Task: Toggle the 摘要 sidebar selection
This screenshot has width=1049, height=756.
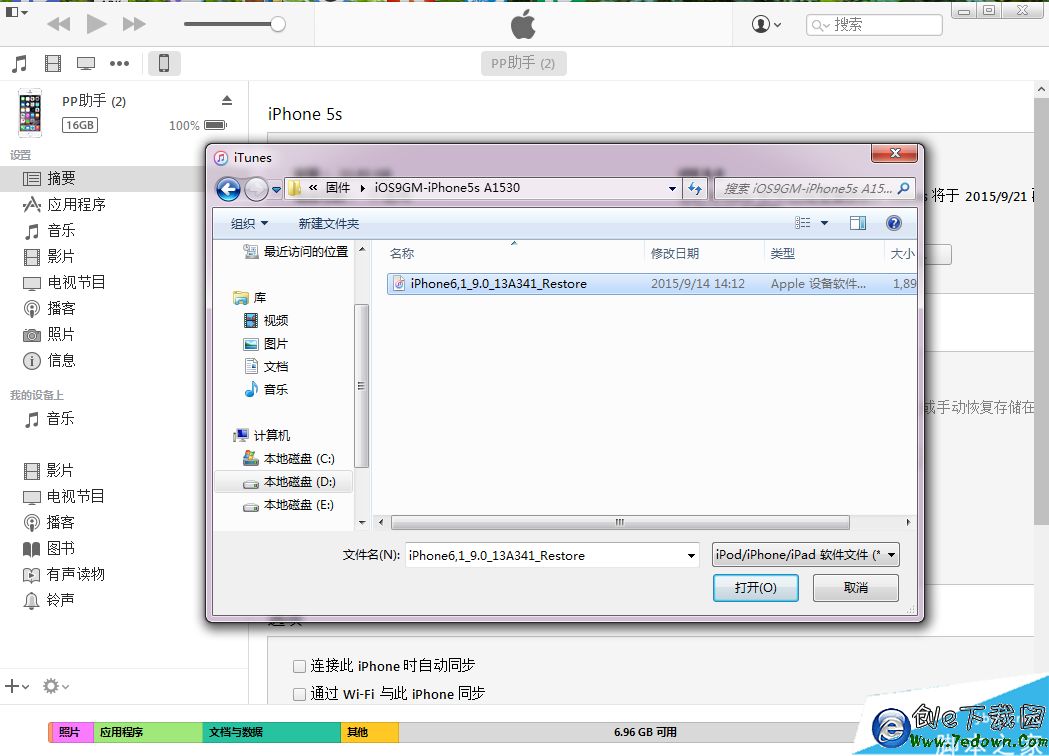Action: click(59, 178)
